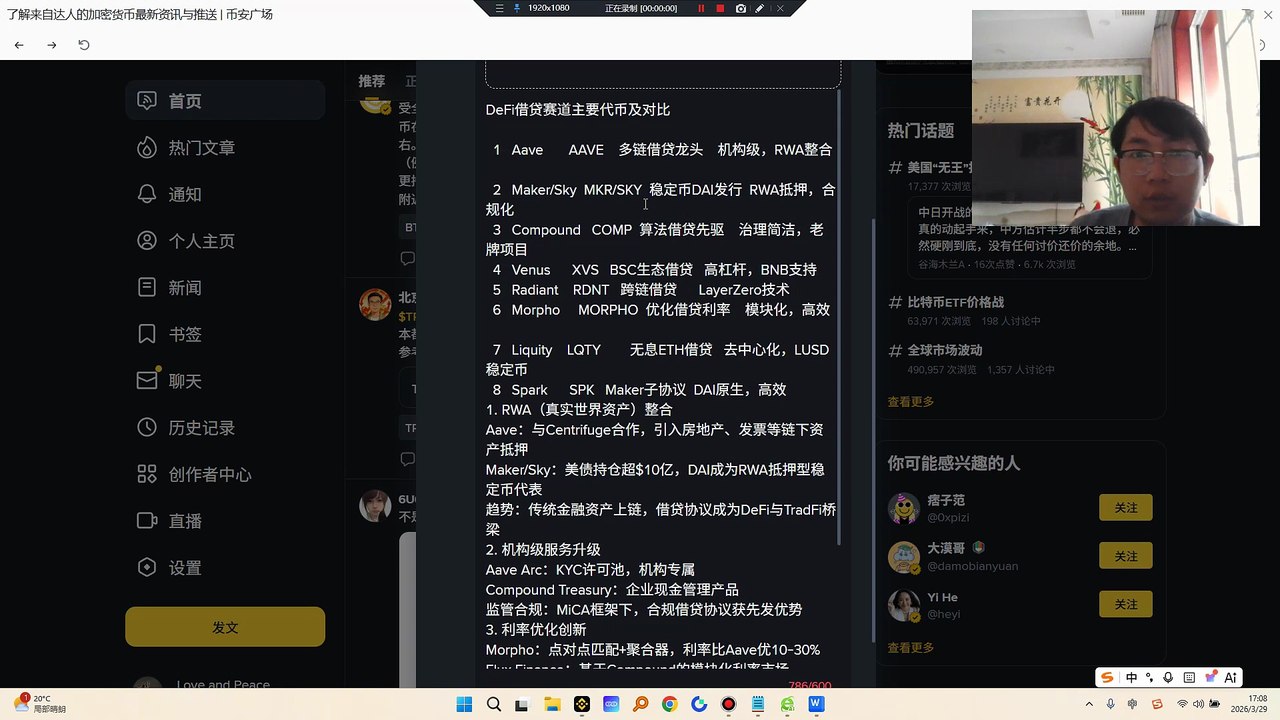Open Windows Start menu
Viewport: 1280px width, 720px height.
[x=464, y=705]
